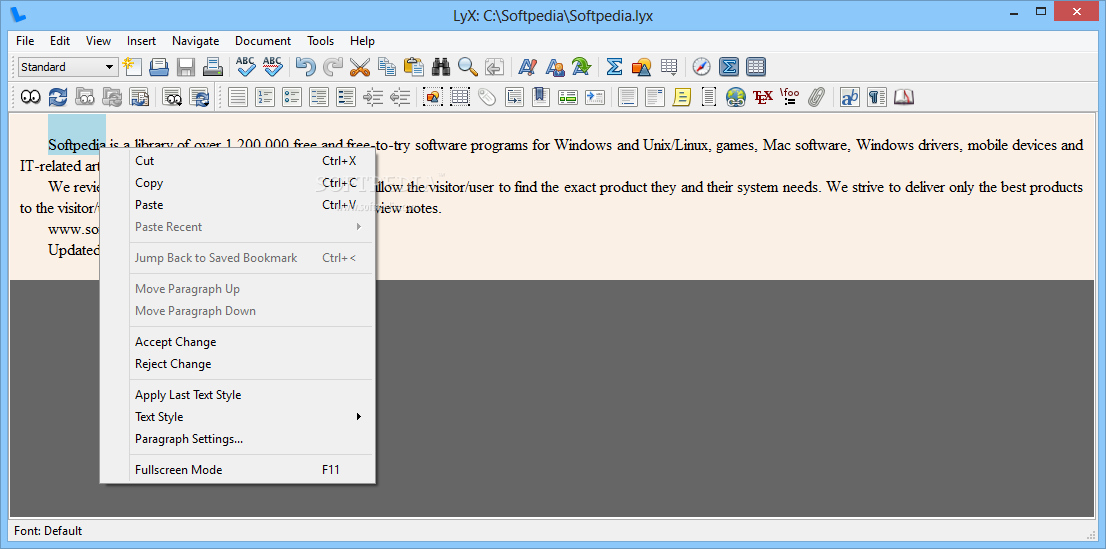Toggle the table toolbar button
This screenshot has height=549, width=1106.
pyautogui.click(x=755, y=67)
